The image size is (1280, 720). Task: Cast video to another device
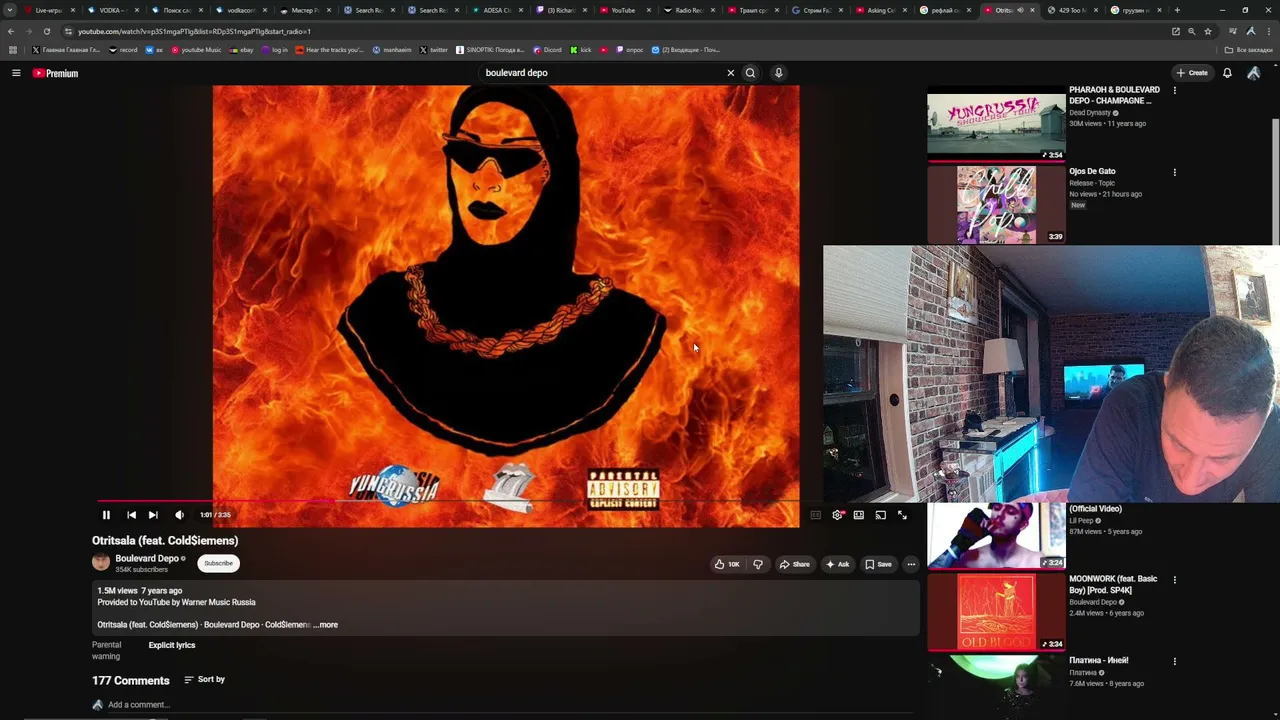coord(881,515)
